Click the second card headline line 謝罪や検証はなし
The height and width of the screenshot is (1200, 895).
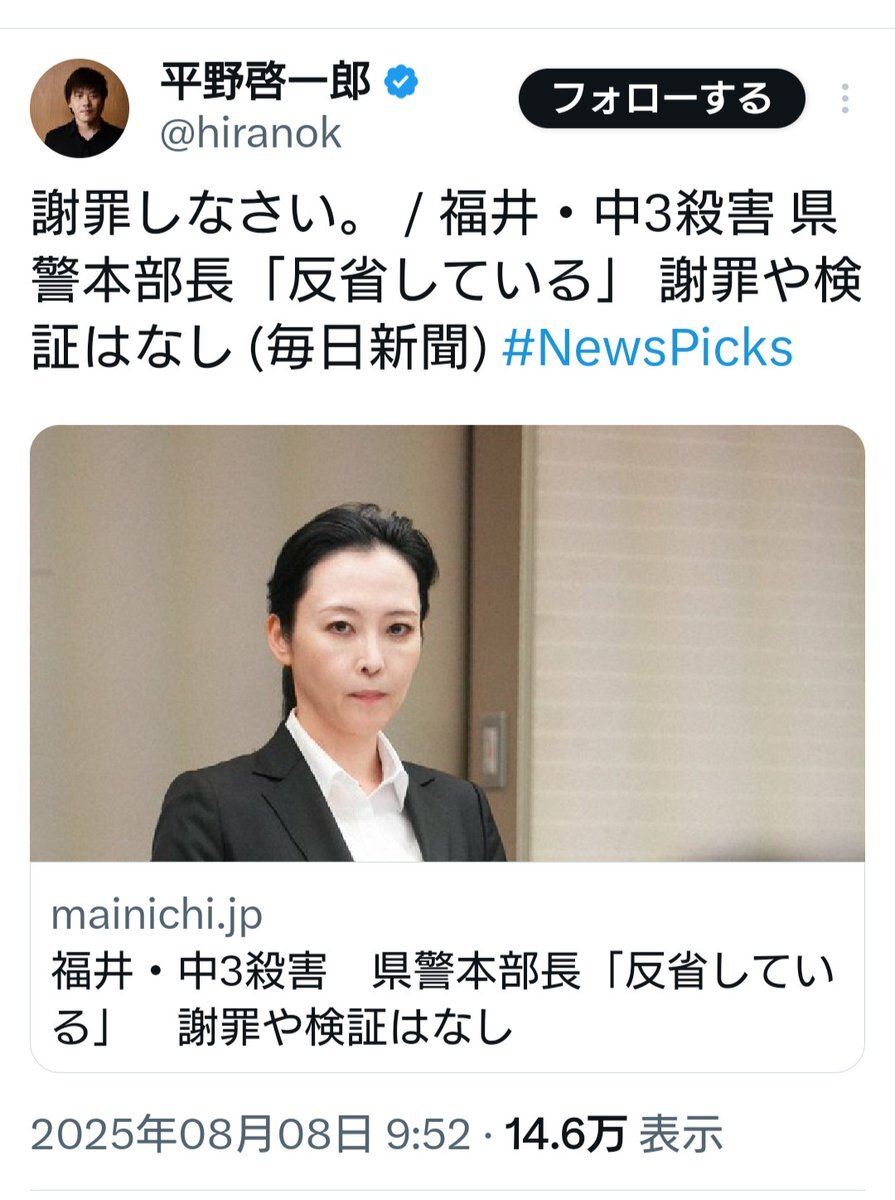[345, 1027]
